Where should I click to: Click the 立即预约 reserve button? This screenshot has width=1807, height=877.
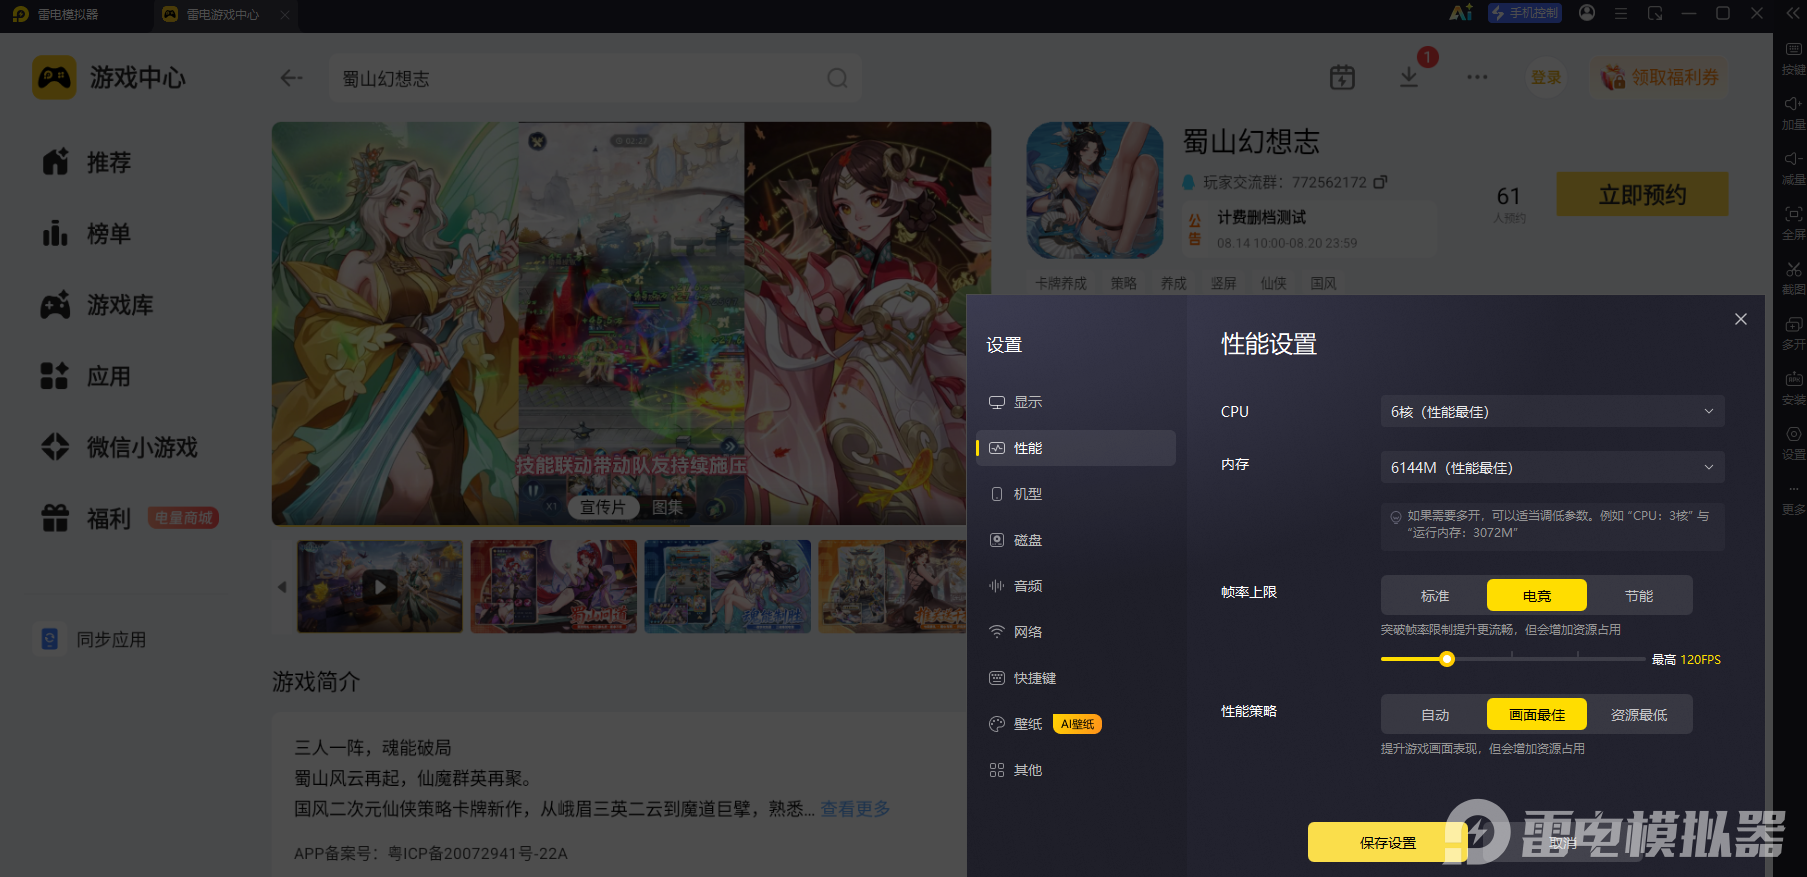(x=1642, y=194)
